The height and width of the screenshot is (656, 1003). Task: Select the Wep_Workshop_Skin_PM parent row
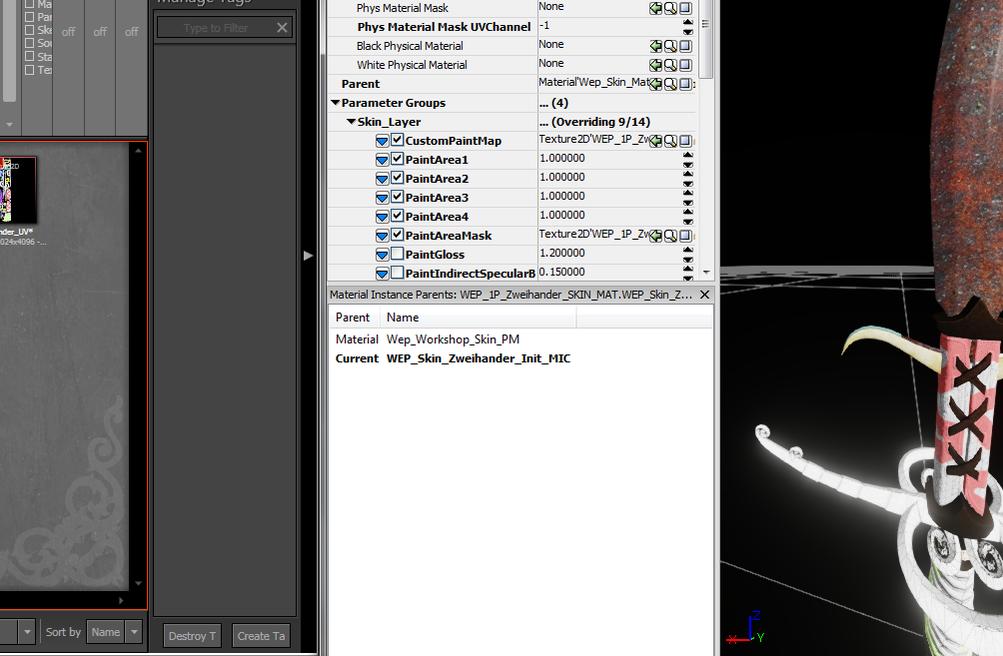pos(521,340)
